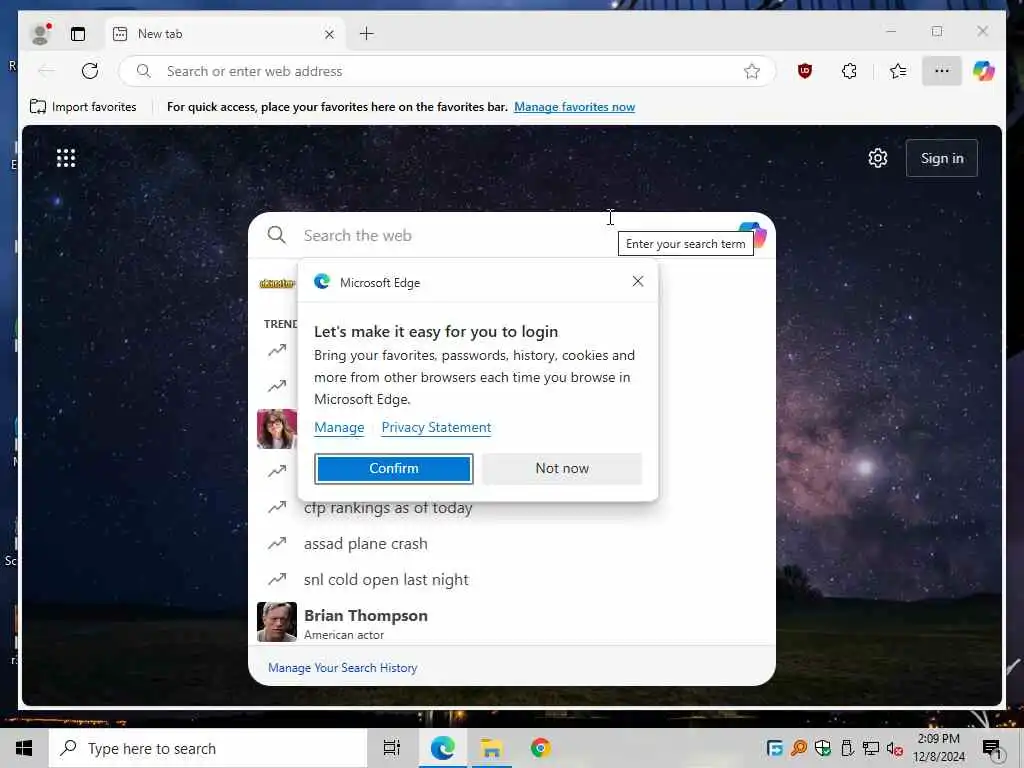Open the Windows Security tray icon
Viewport: 1024px width, 768px height.
pyautogui.click(x=823, y=748)
